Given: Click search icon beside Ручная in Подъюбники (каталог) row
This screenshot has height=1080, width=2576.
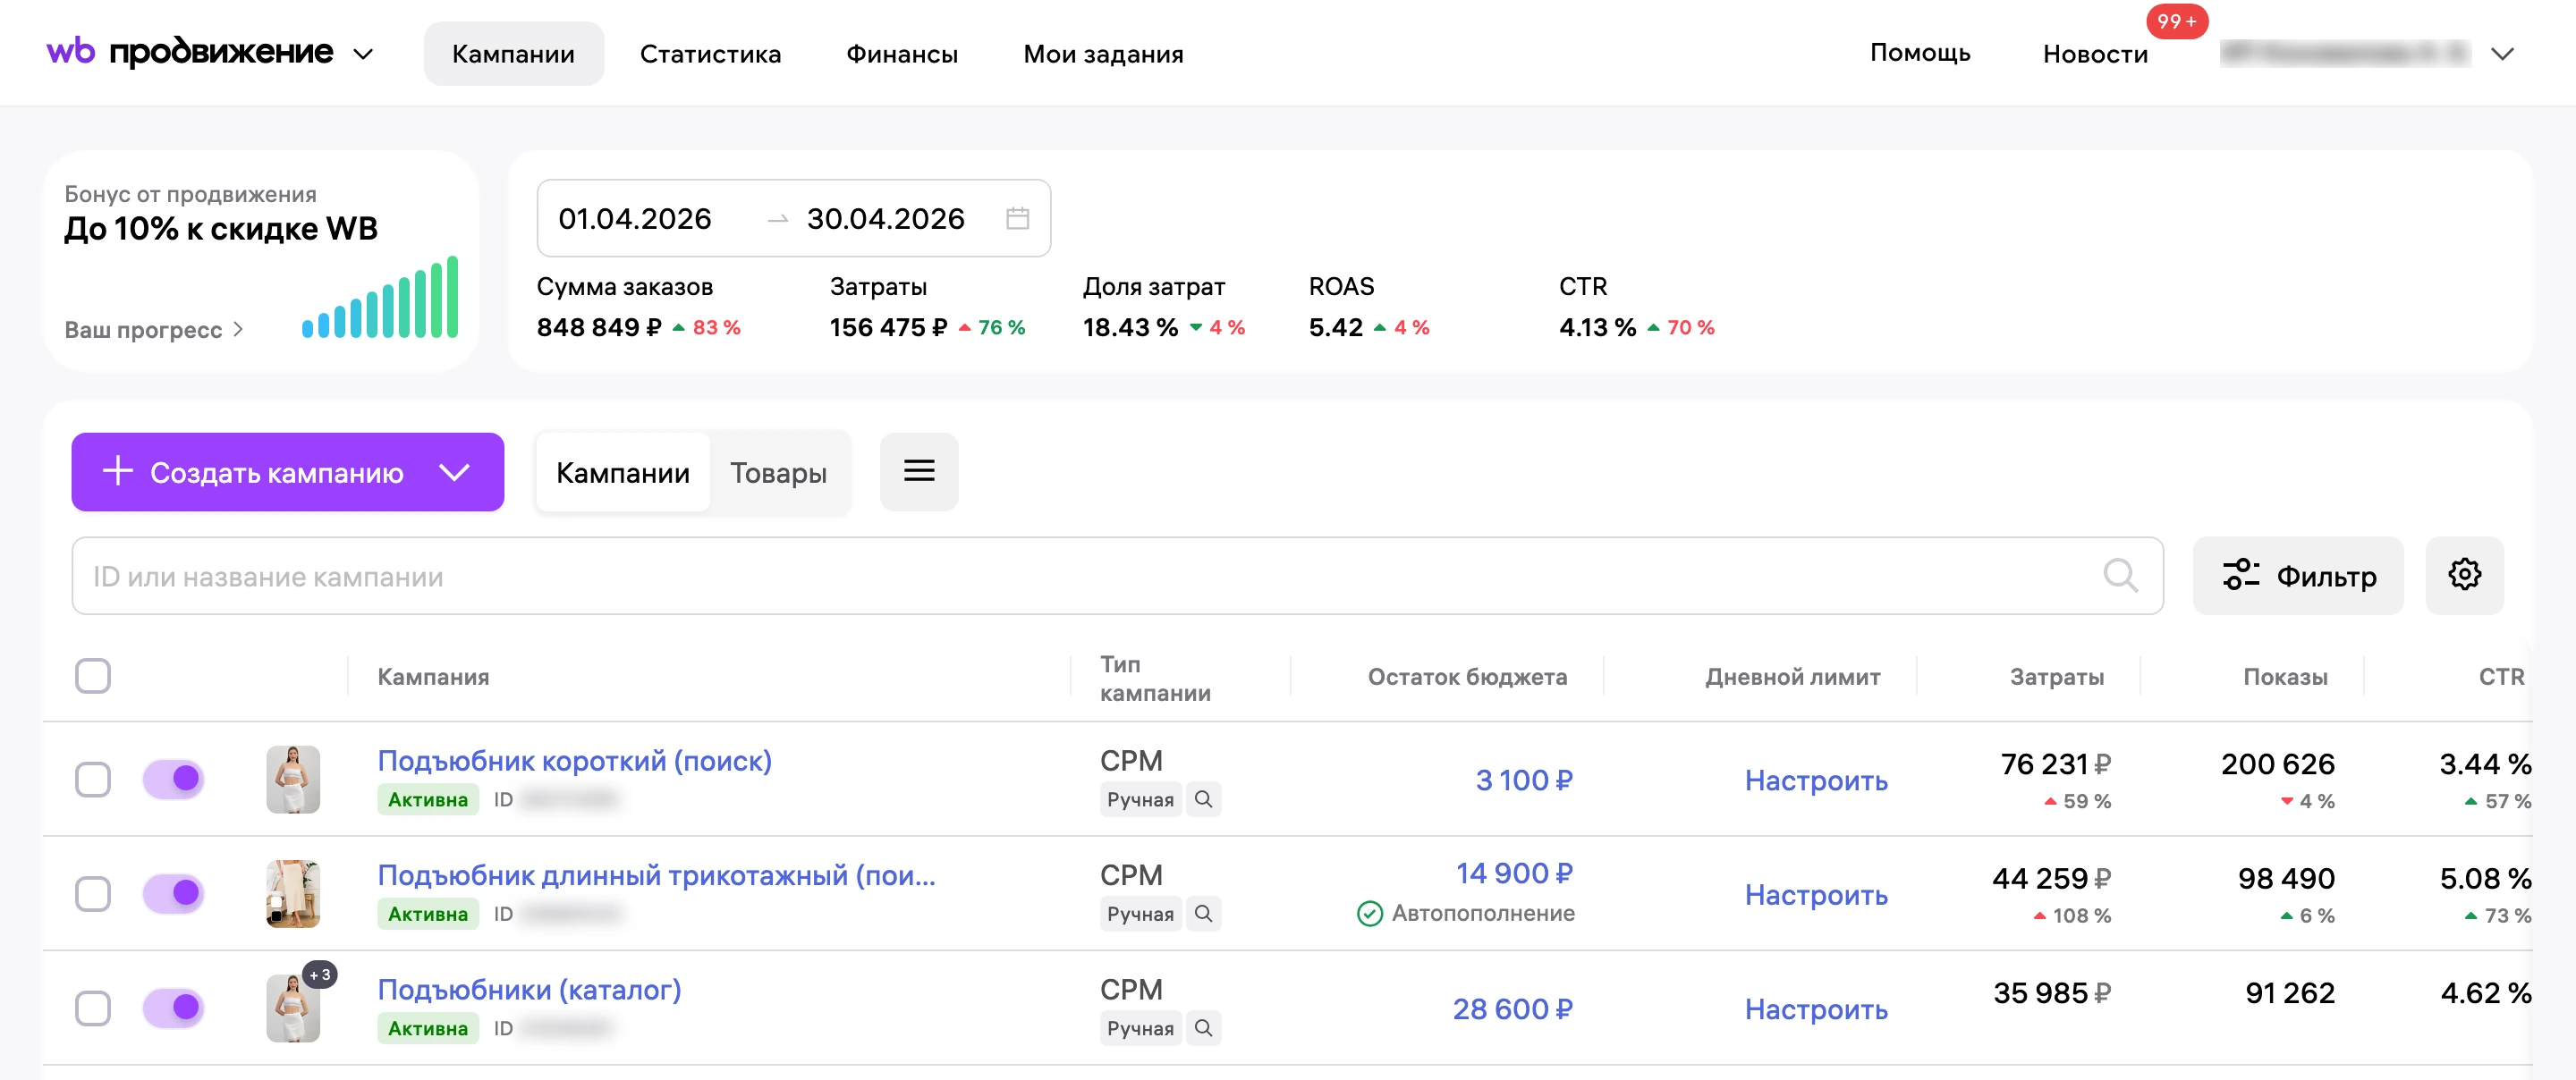Looking at the screenshot, I should click(1203, 1028).
